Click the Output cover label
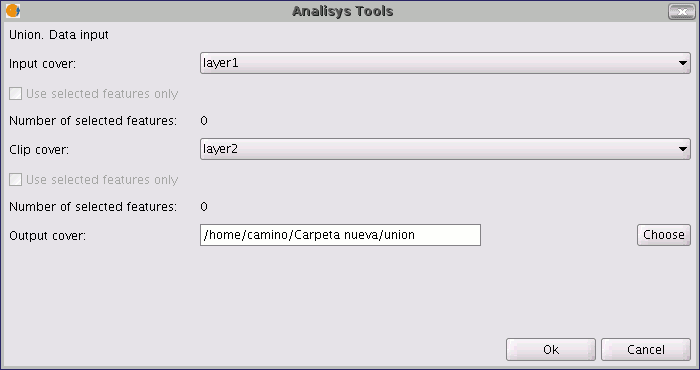Screen dimensions: 700x370 click(x=47, y=235)
